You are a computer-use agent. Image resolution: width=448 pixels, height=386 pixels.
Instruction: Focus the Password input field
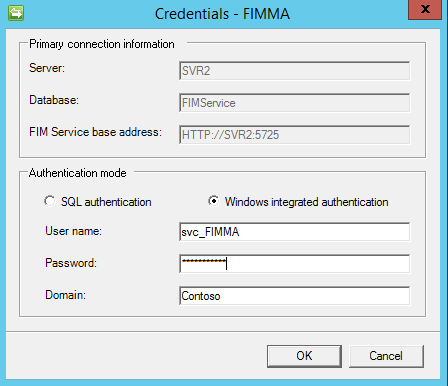(x=295, y=264)
